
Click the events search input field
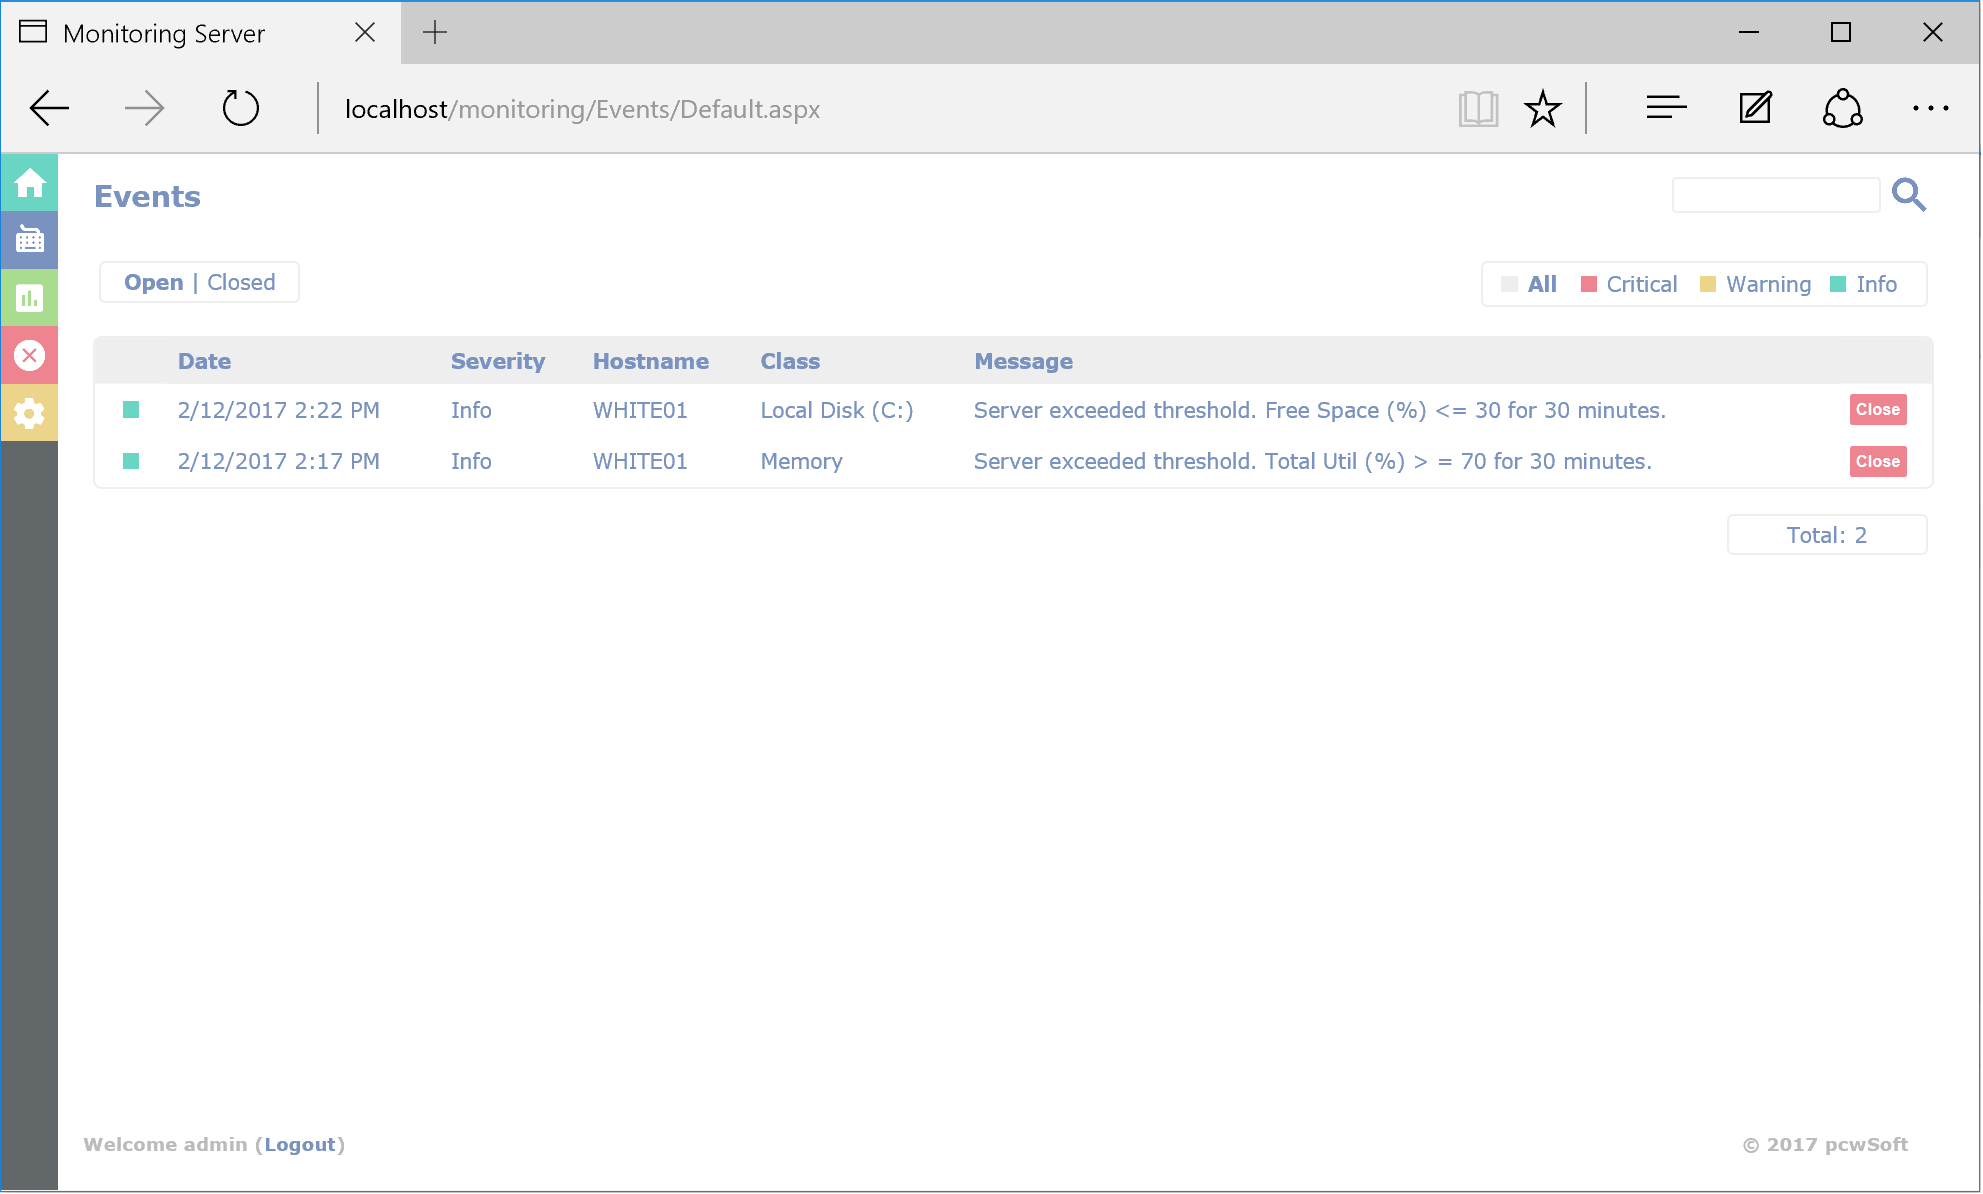pyautogui.click(x=1775, y=195)
